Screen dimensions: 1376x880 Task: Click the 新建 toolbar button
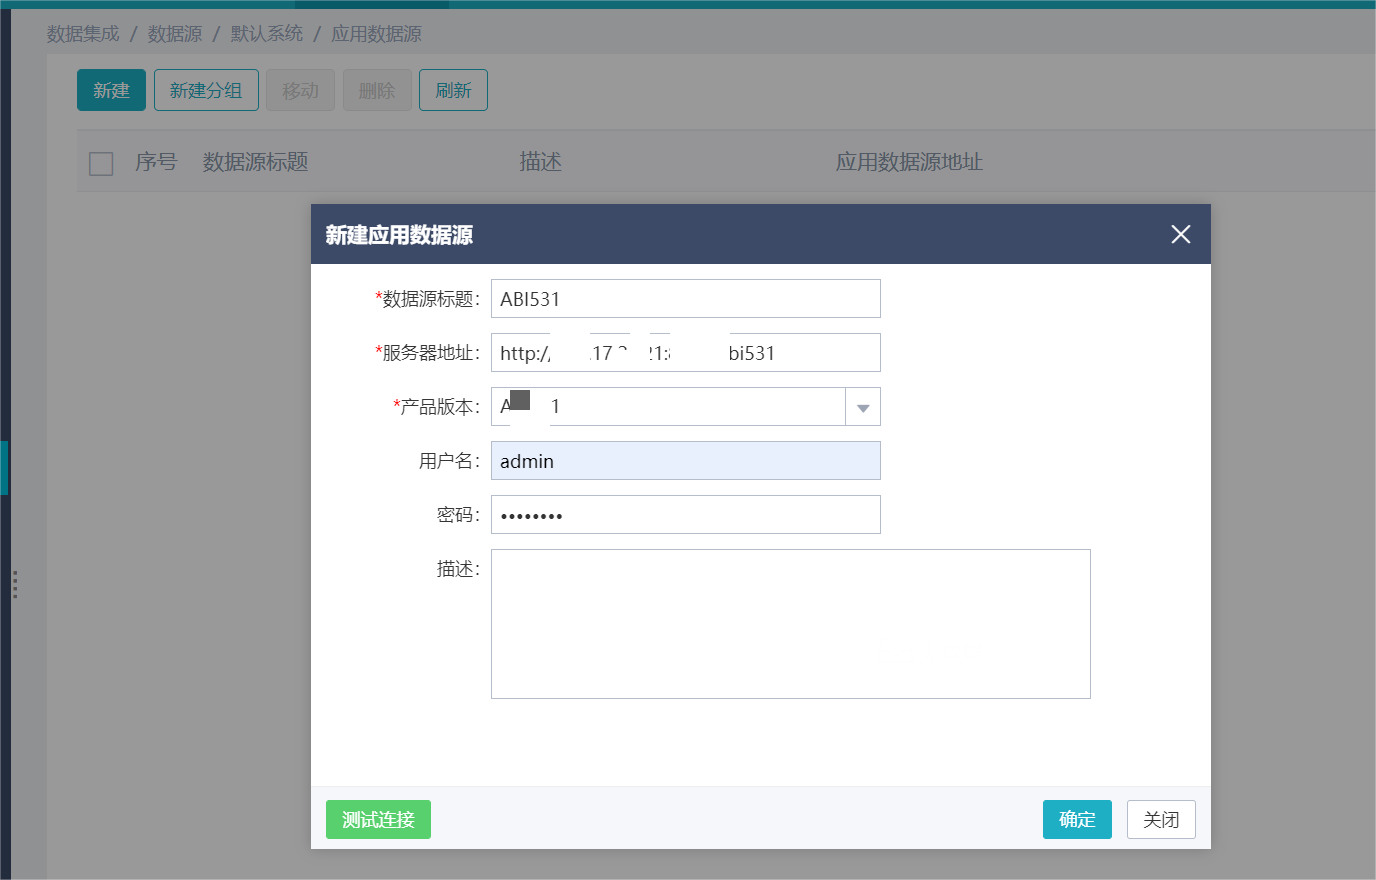point(111,90)
